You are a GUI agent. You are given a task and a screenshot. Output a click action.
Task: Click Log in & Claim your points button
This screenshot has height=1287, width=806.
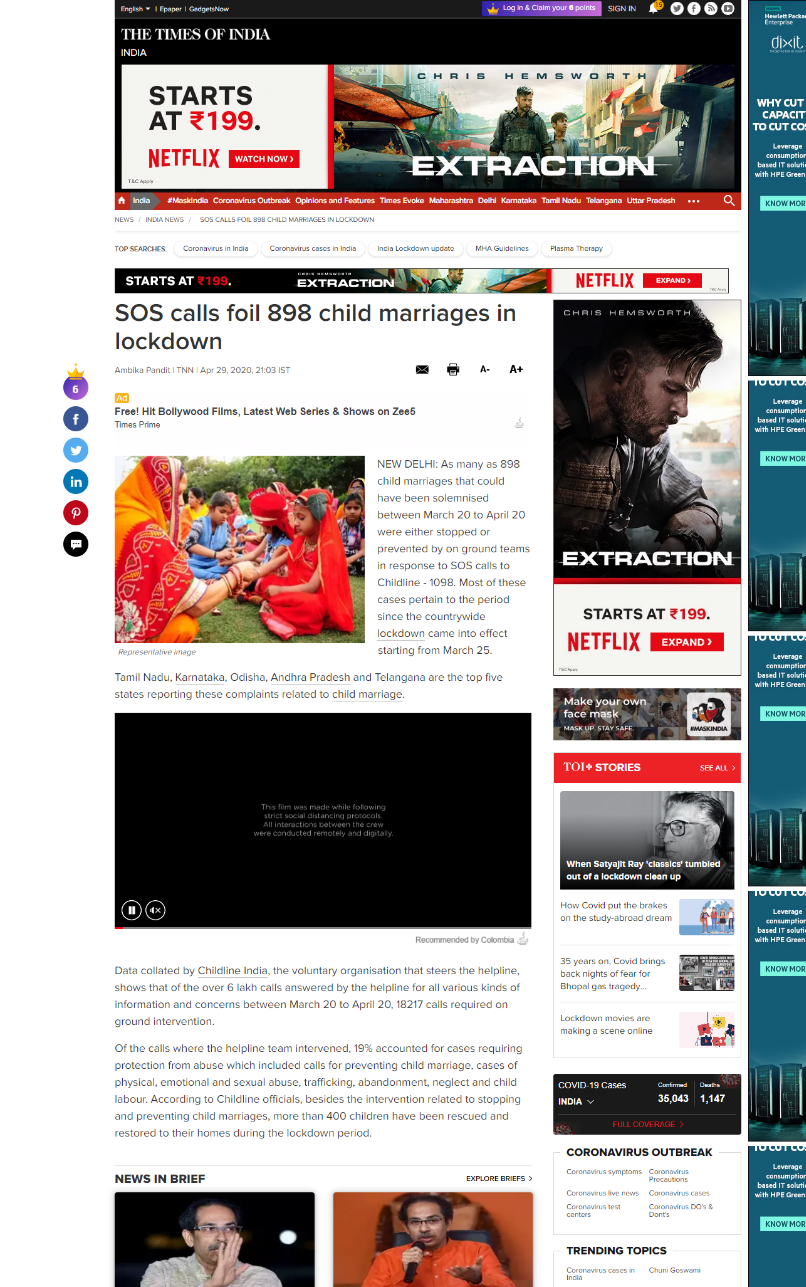541,8
